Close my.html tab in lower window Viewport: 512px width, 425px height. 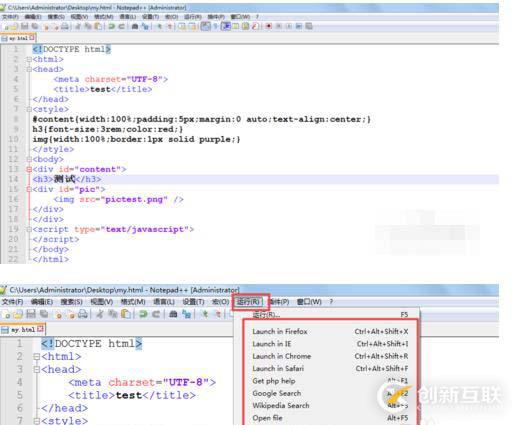40,329
